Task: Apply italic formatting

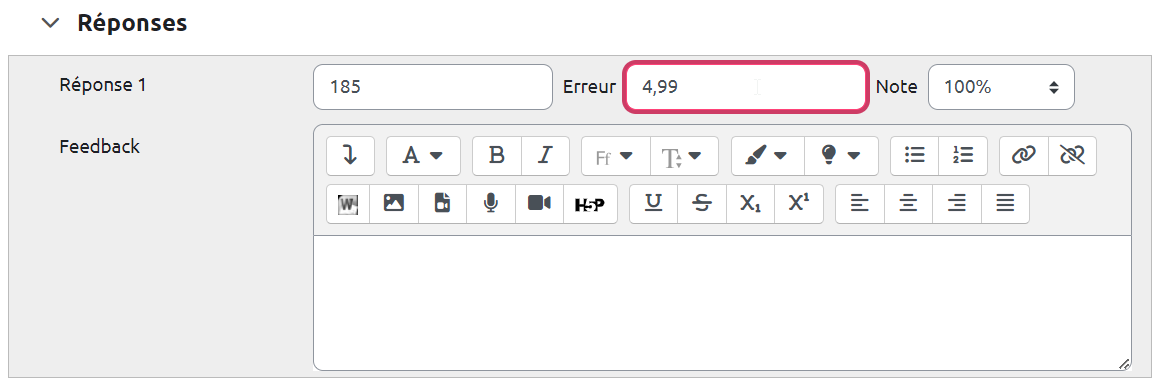Action: tap(546, 156)
